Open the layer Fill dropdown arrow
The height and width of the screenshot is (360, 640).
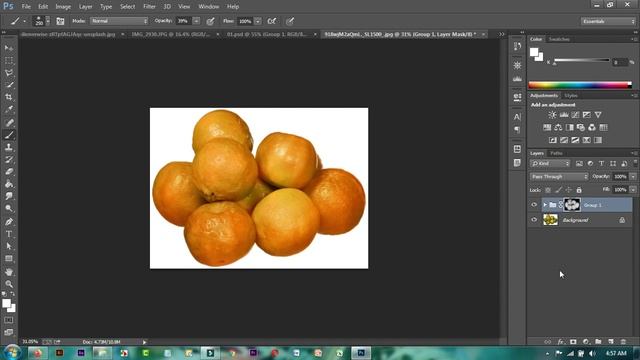pyautogui.click(x=633, y=190)
